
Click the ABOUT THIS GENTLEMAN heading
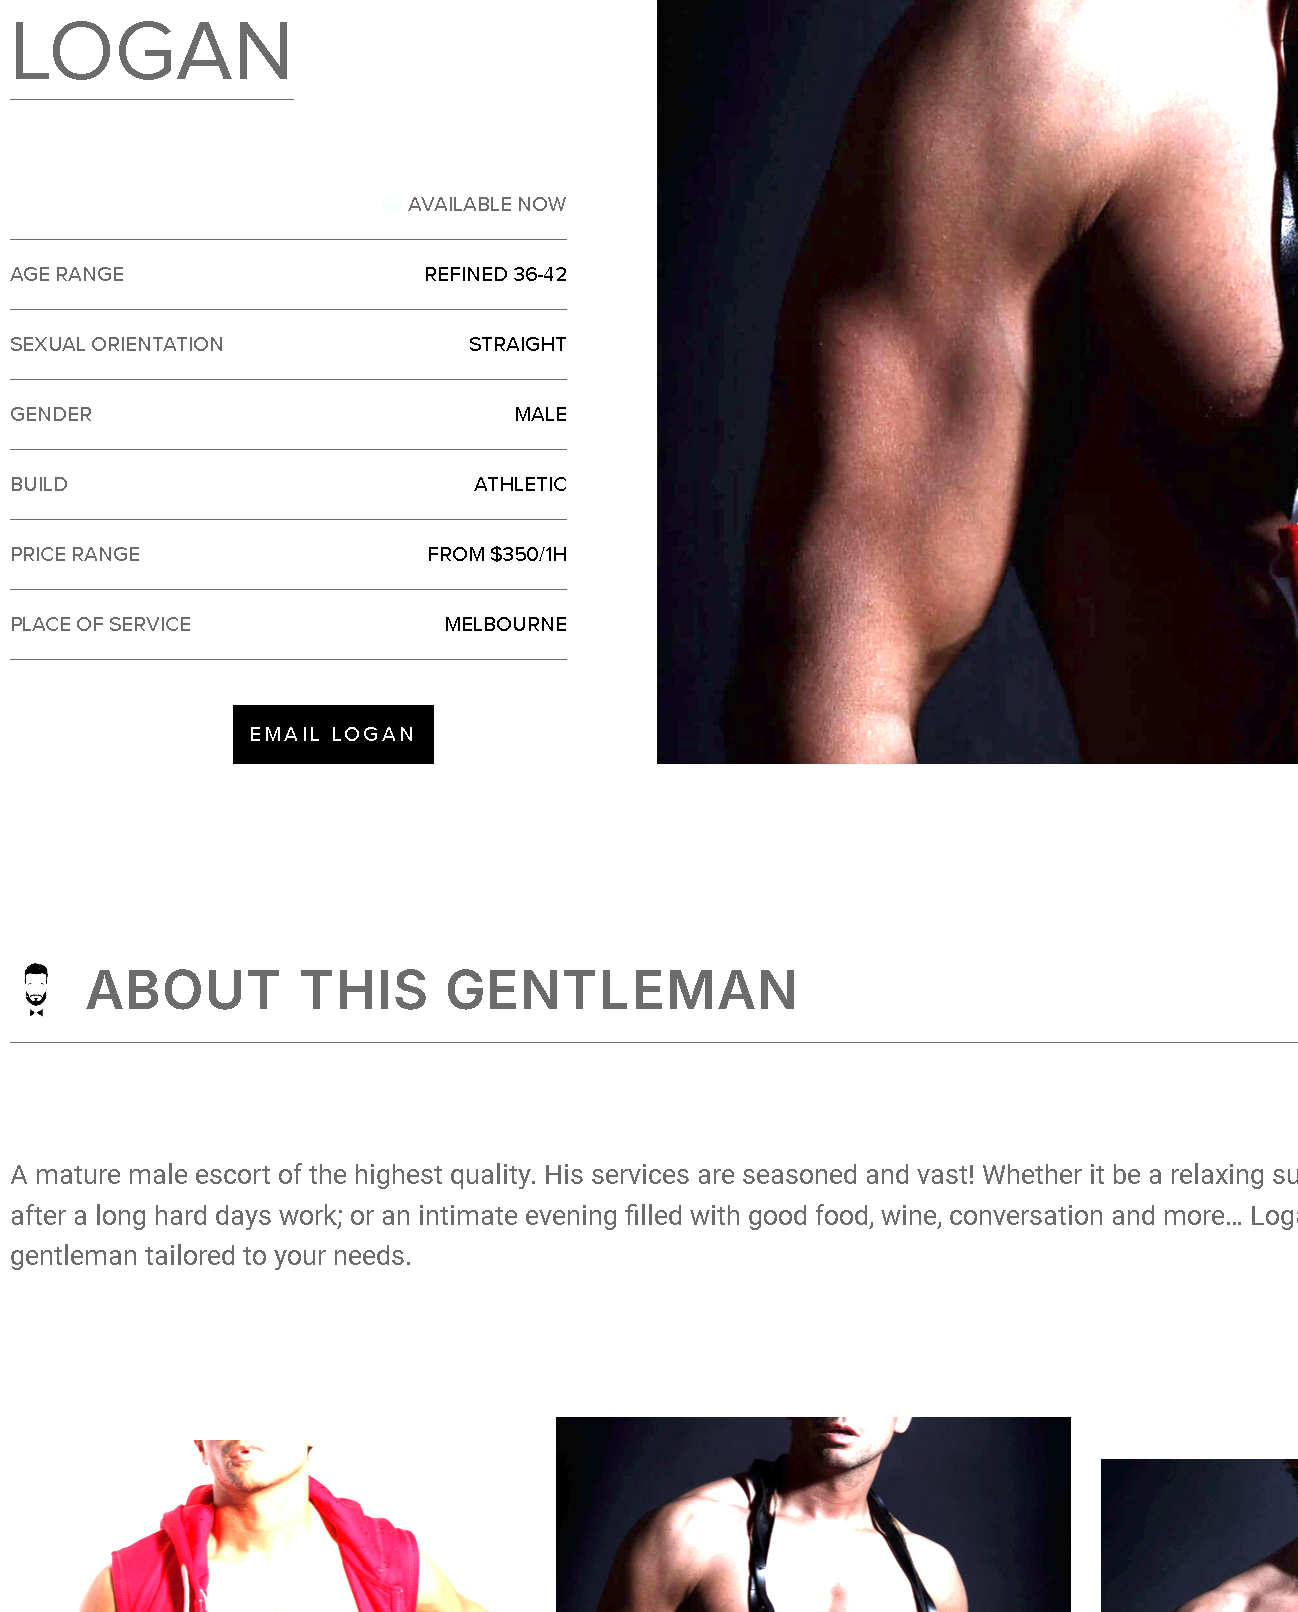pyautogui.click(x=441, y=990)
